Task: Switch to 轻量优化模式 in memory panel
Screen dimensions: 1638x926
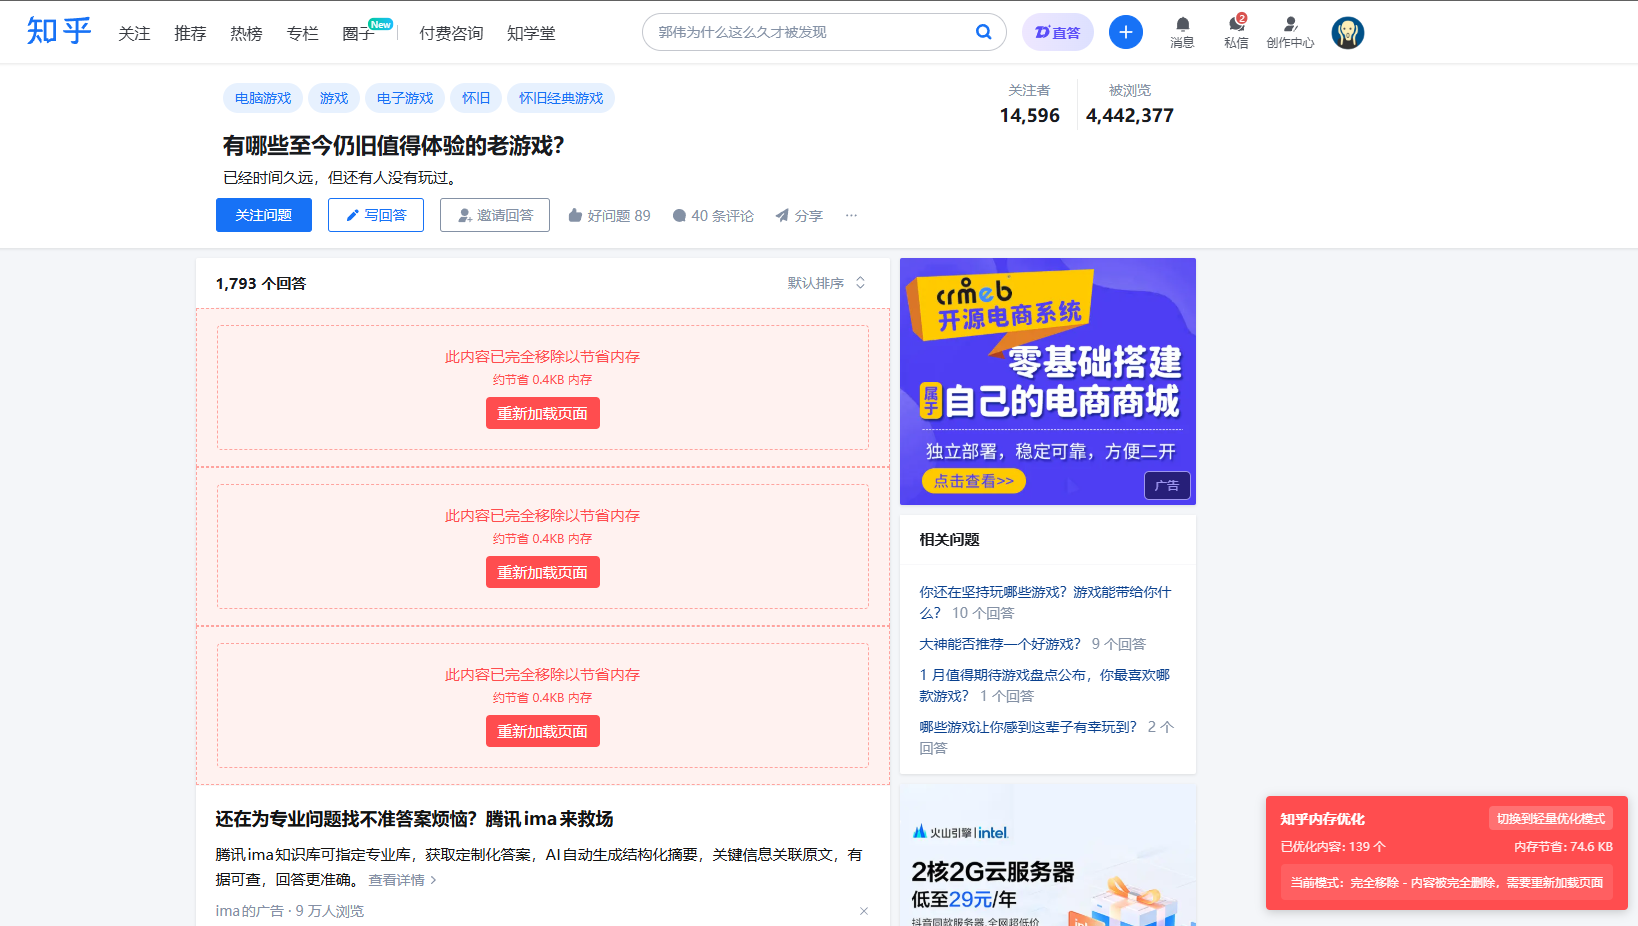Action: (1550, 818)
